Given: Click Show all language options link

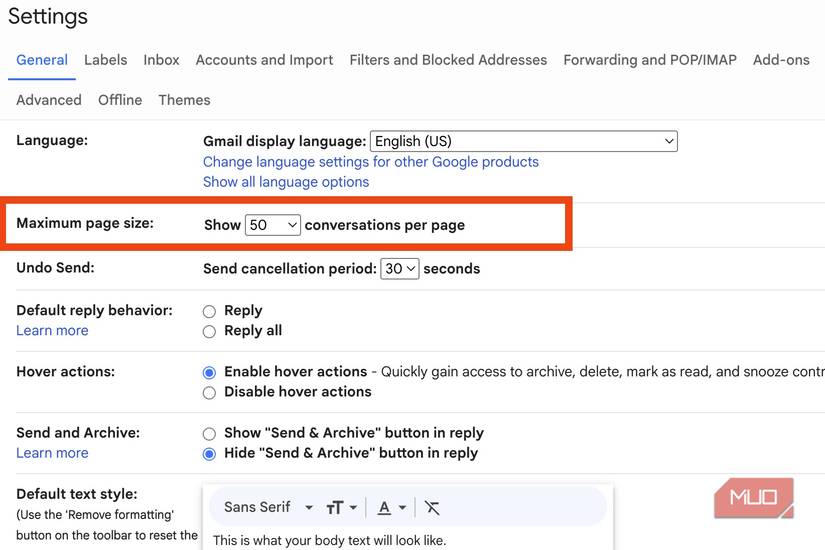Looking at the screenshot, I should point(286,182).
